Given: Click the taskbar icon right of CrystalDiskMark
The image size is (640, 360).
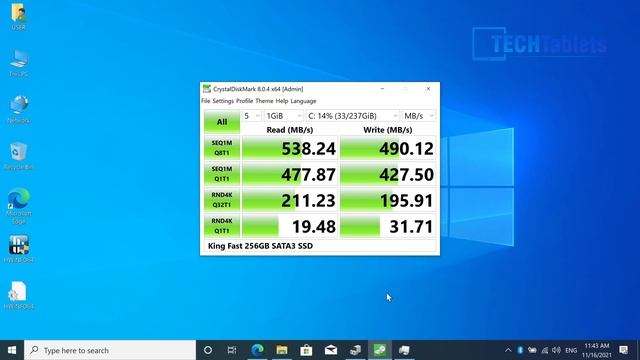Looking at the screenshot, I should pyautogui.click(x=404, y=350).
